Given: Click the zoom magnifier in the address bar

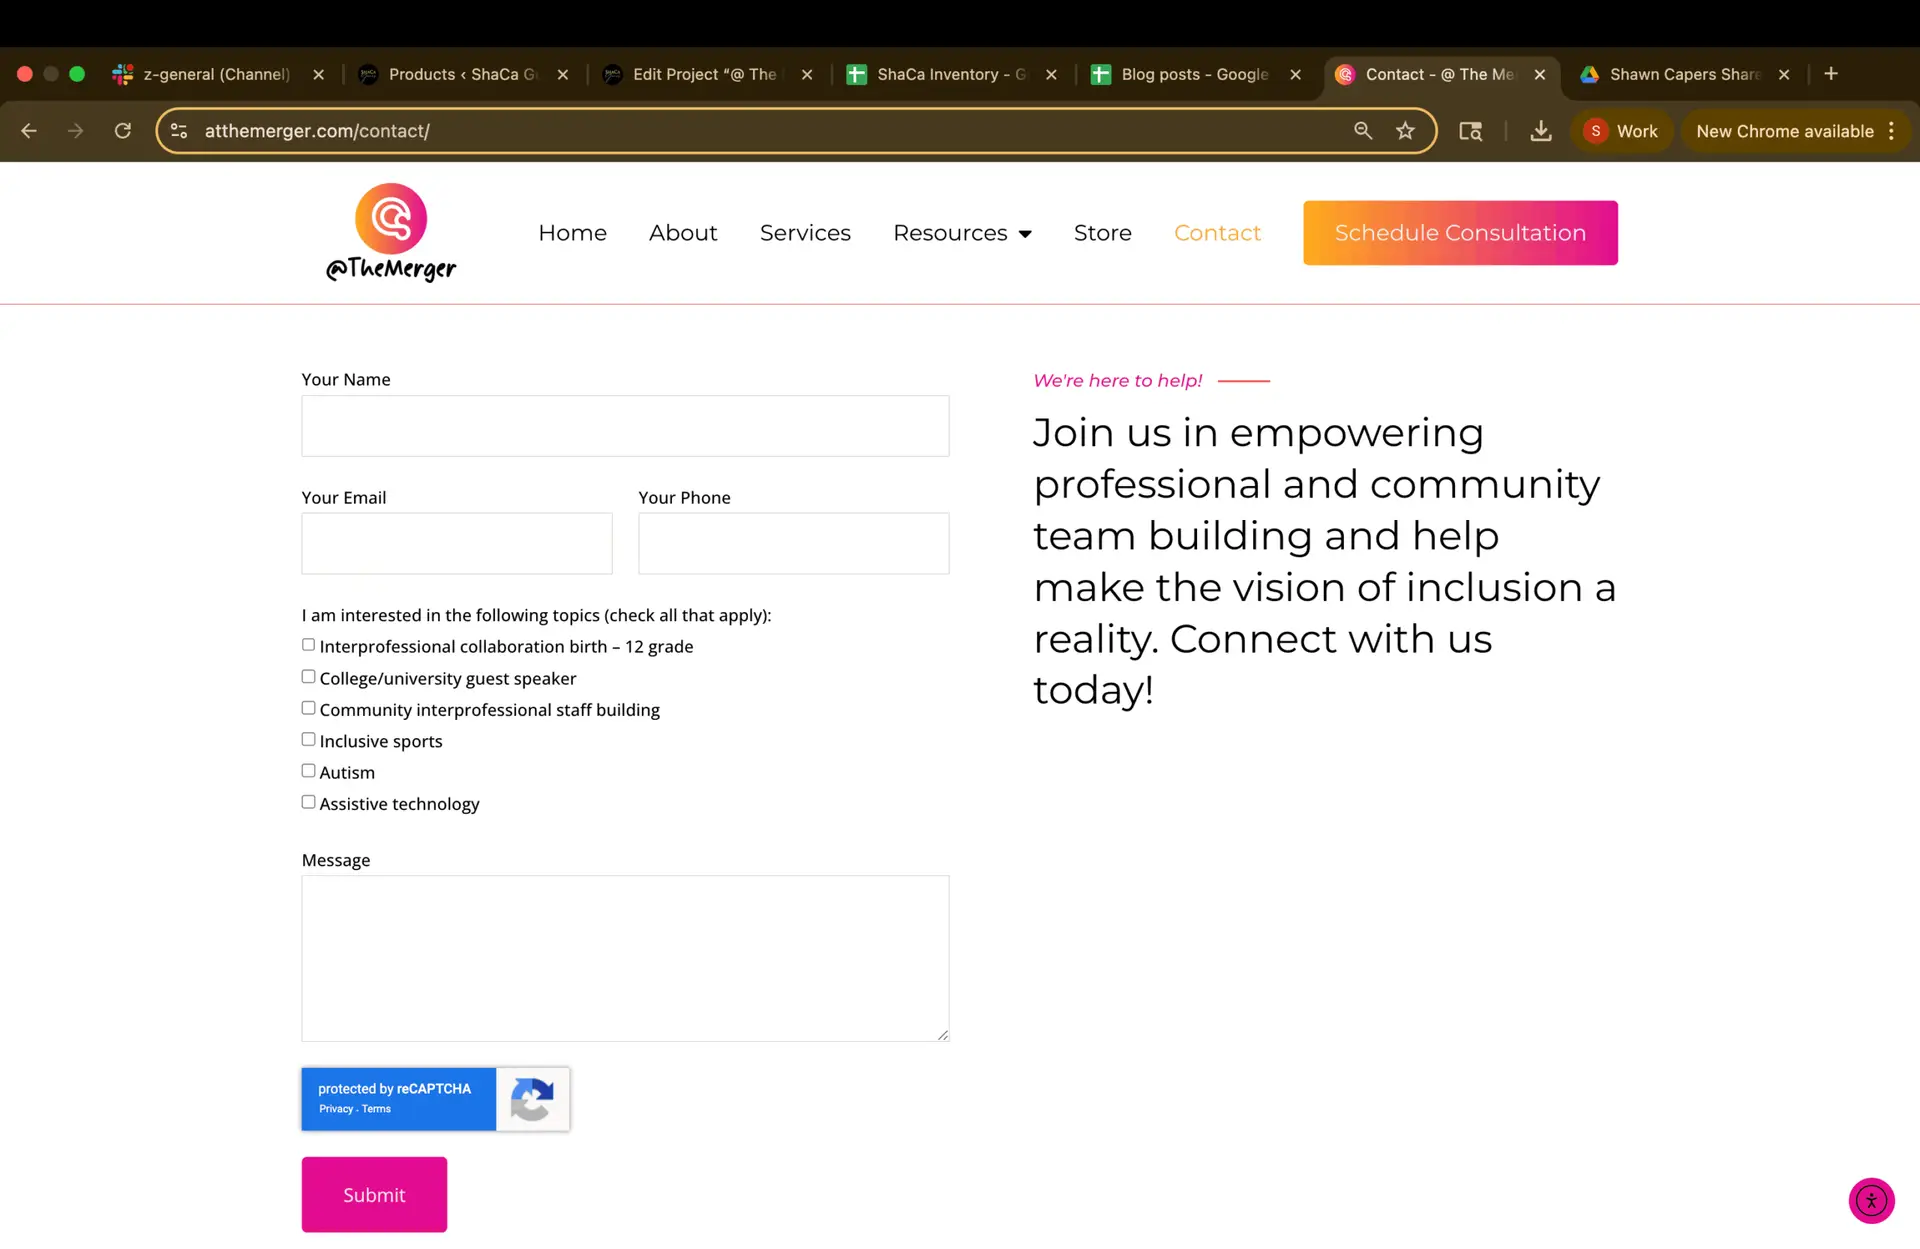Looking at the screenshot, I should [1362, 131].
